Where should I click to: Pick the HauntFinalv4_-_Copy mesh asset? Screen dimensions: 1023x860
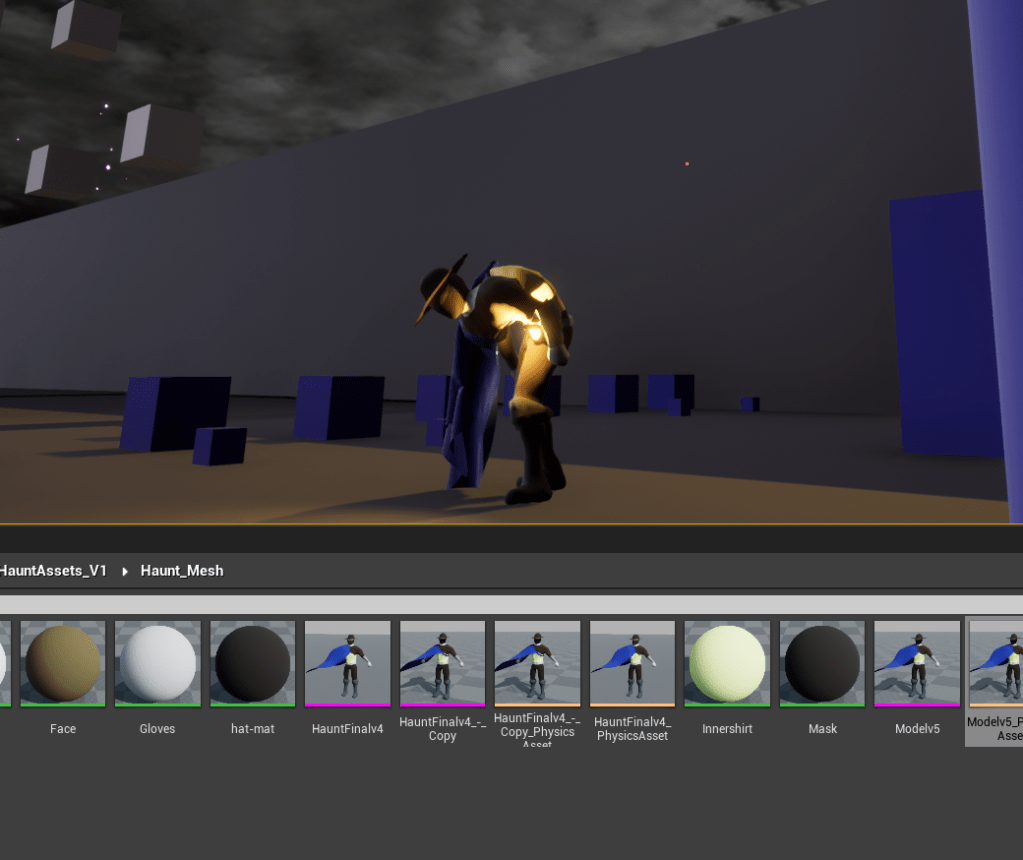pos(442,663)
